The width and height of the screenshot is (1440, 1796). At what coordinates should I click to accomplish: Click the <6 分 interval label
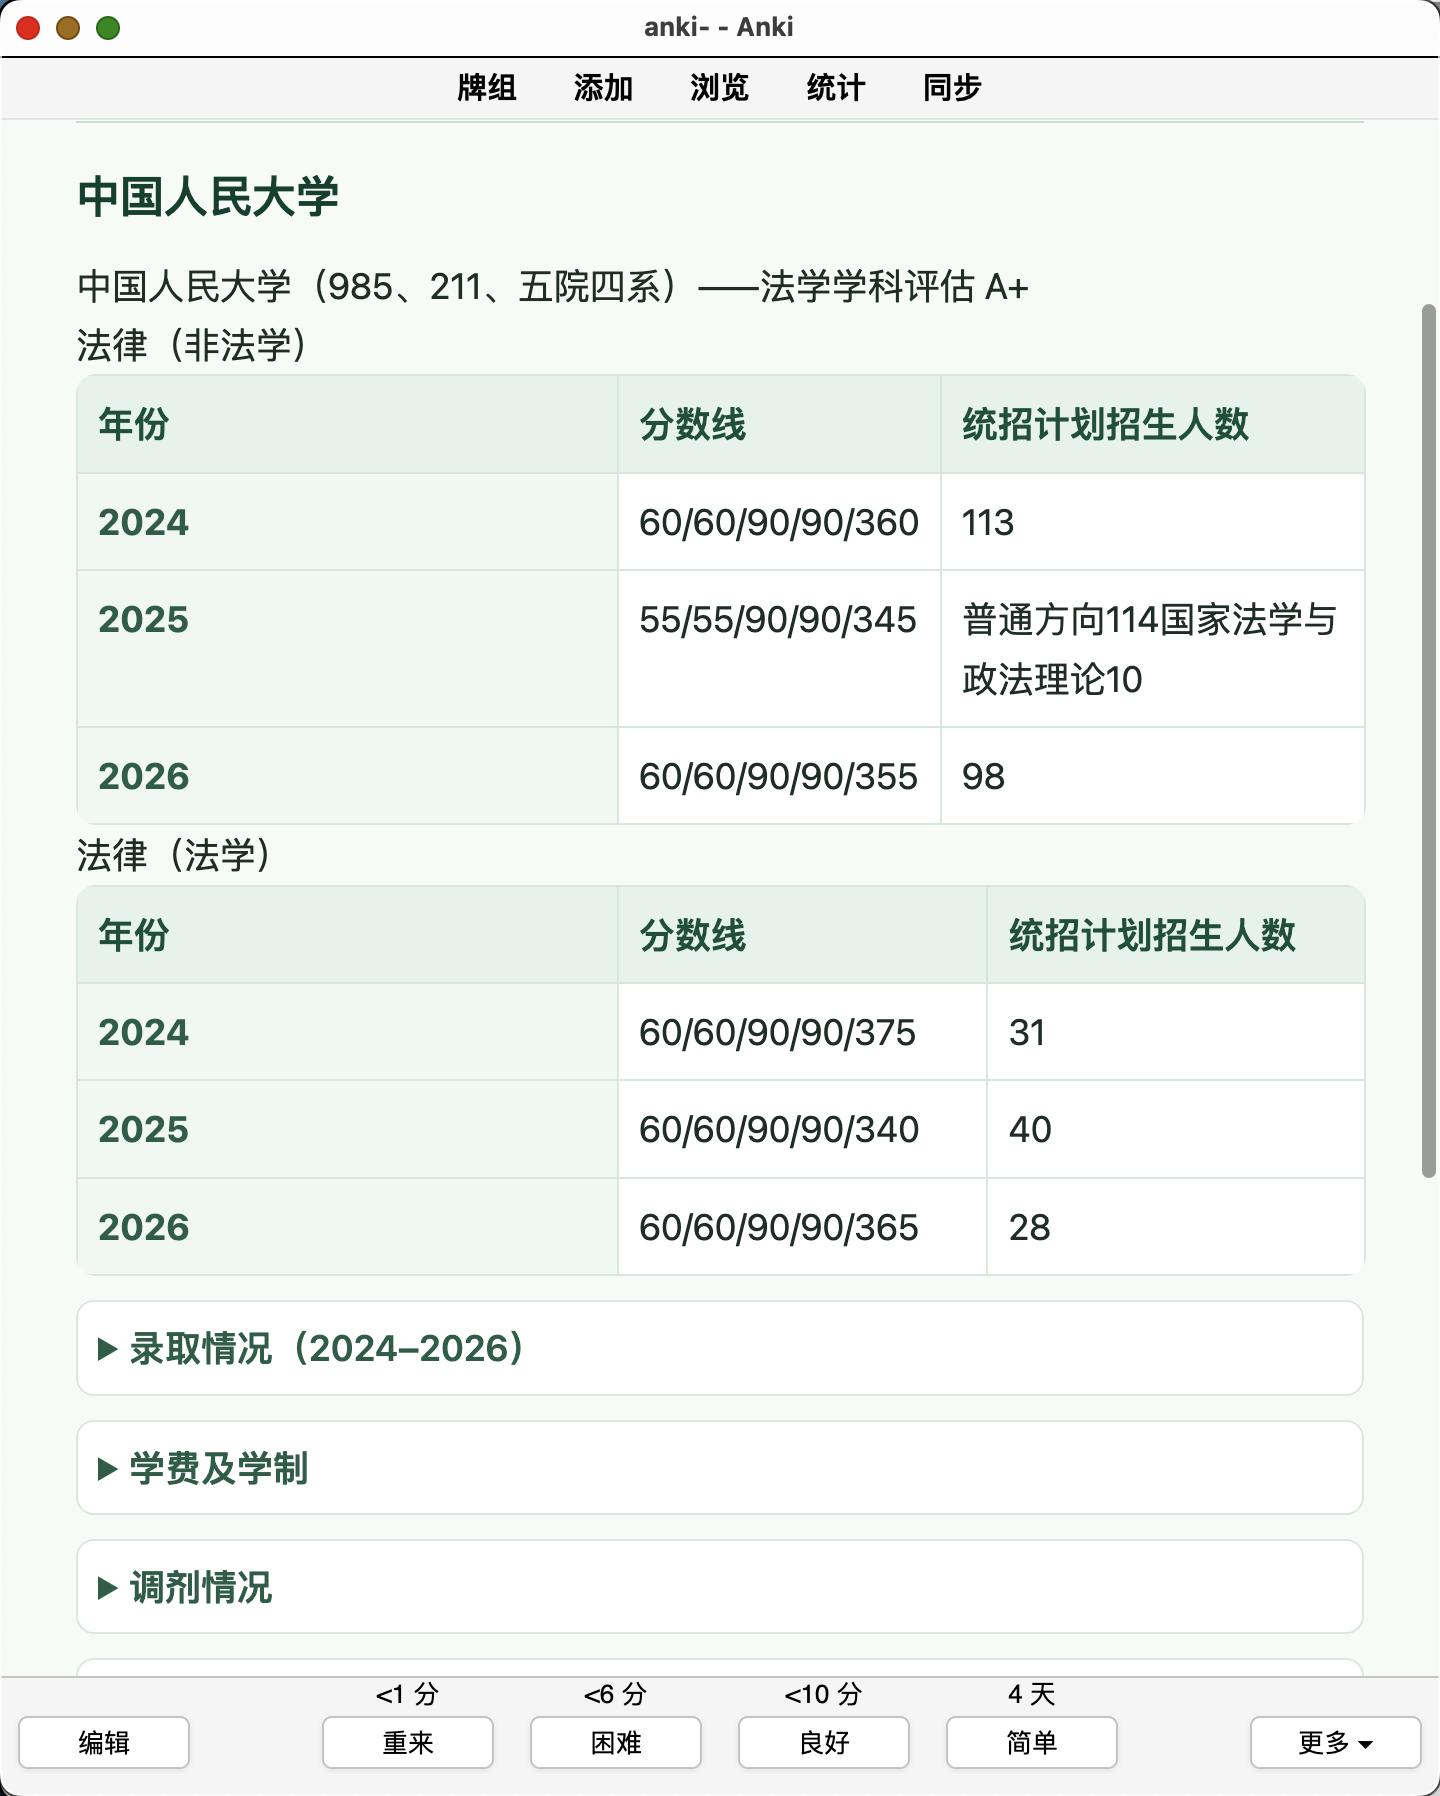tap(615, 1694)
